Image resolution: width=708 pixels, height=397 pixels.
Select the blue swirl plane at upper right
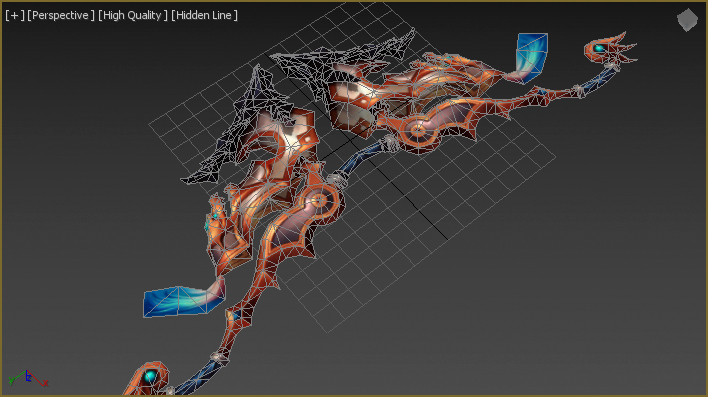(x=531, y=56)
